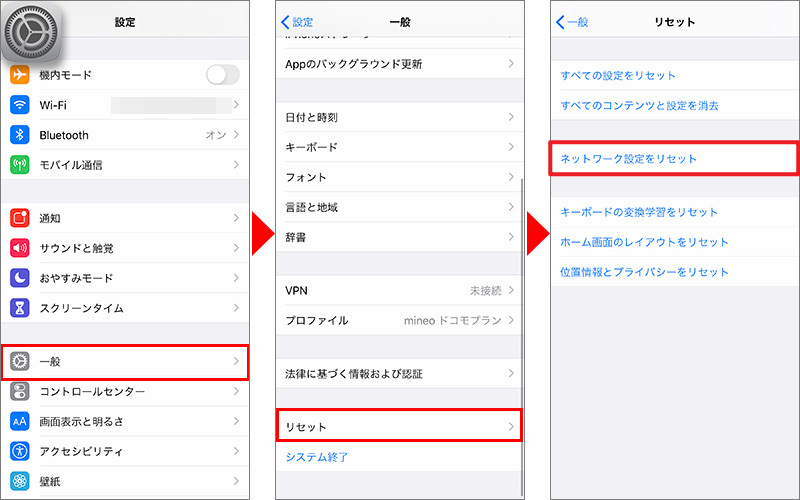Viewport: 800px width, 500px height.
Task: Open the リセット menu item
Action: (x=400, y=427)
